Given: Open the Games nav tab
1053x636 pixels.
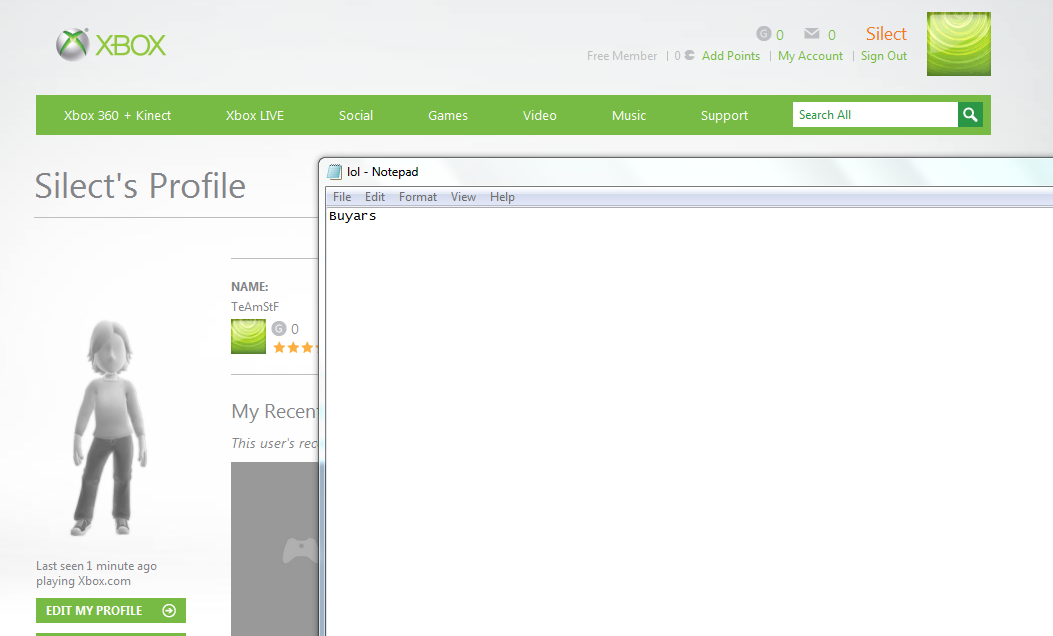Looking at the screenshot, I should coord(448,116).
